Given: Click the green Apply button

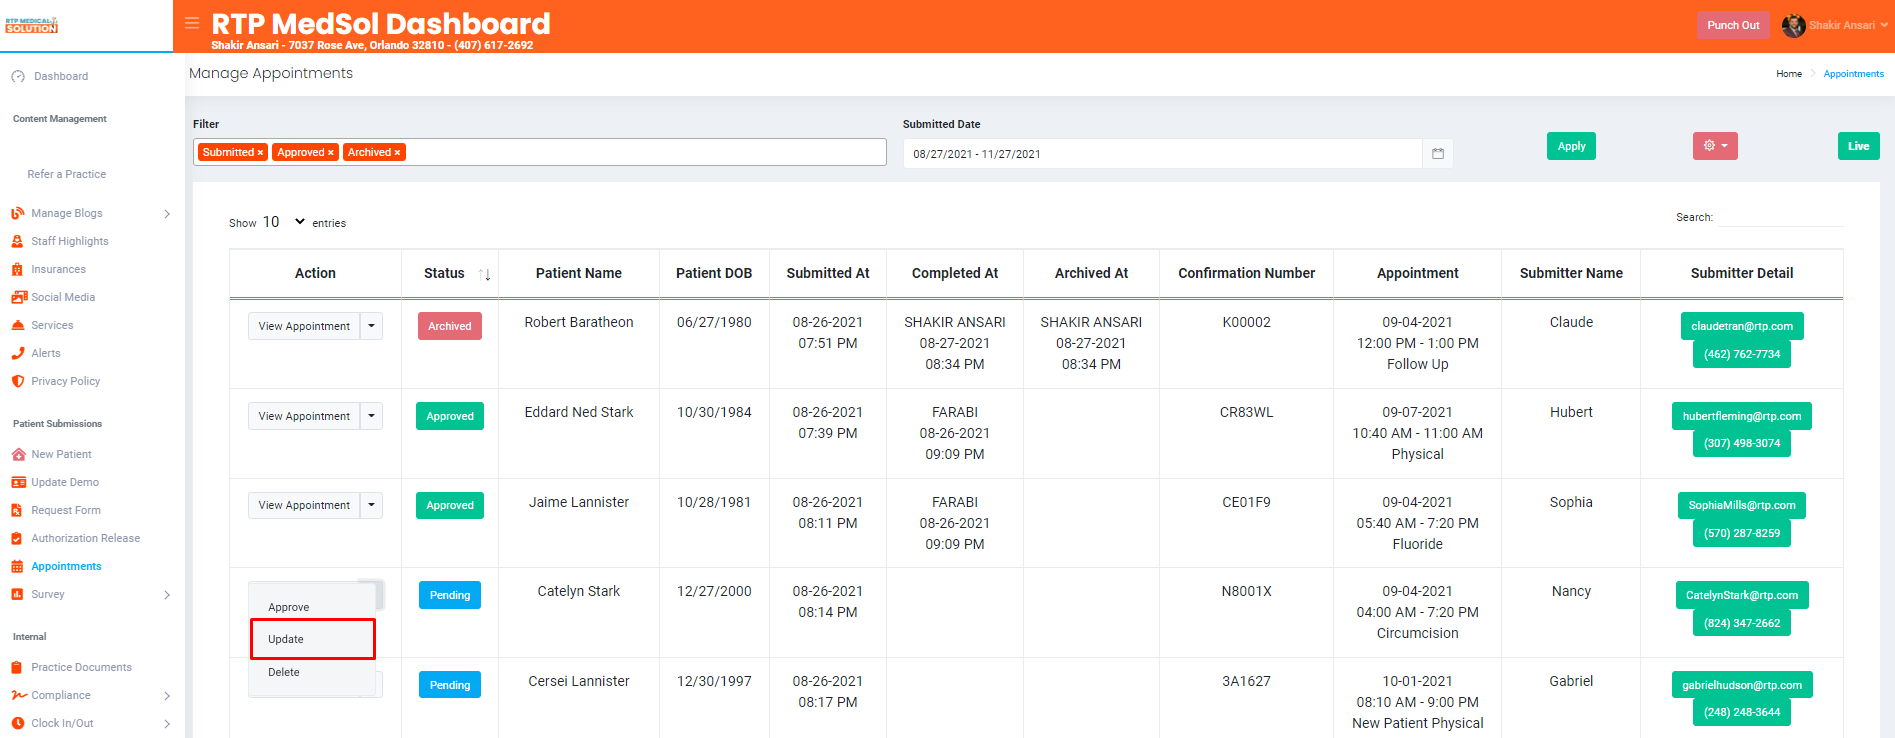Looking at the screenshot, I should coord(1571,146).
